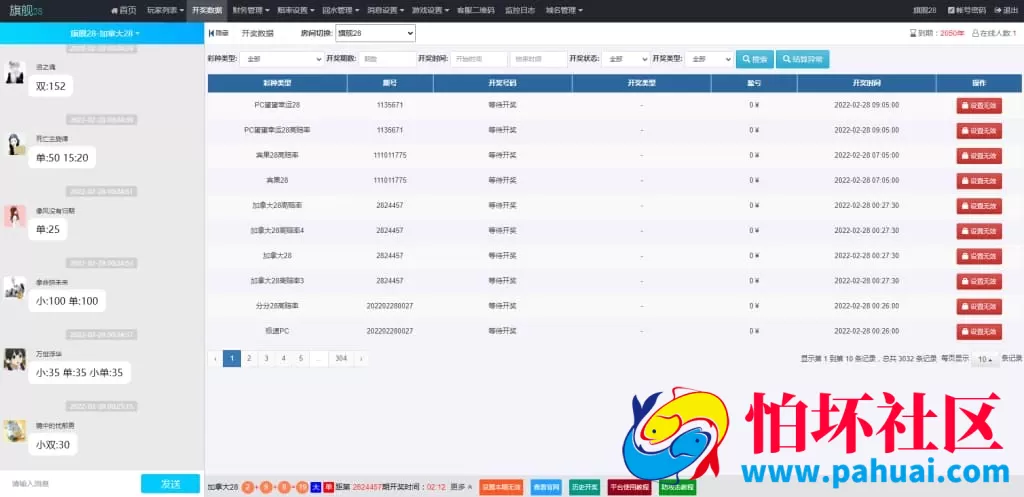1024x497 pixels.
Task: Open the rows-per-page 10 dropdown
Action: pyautogui.click(x=984, y=359)
